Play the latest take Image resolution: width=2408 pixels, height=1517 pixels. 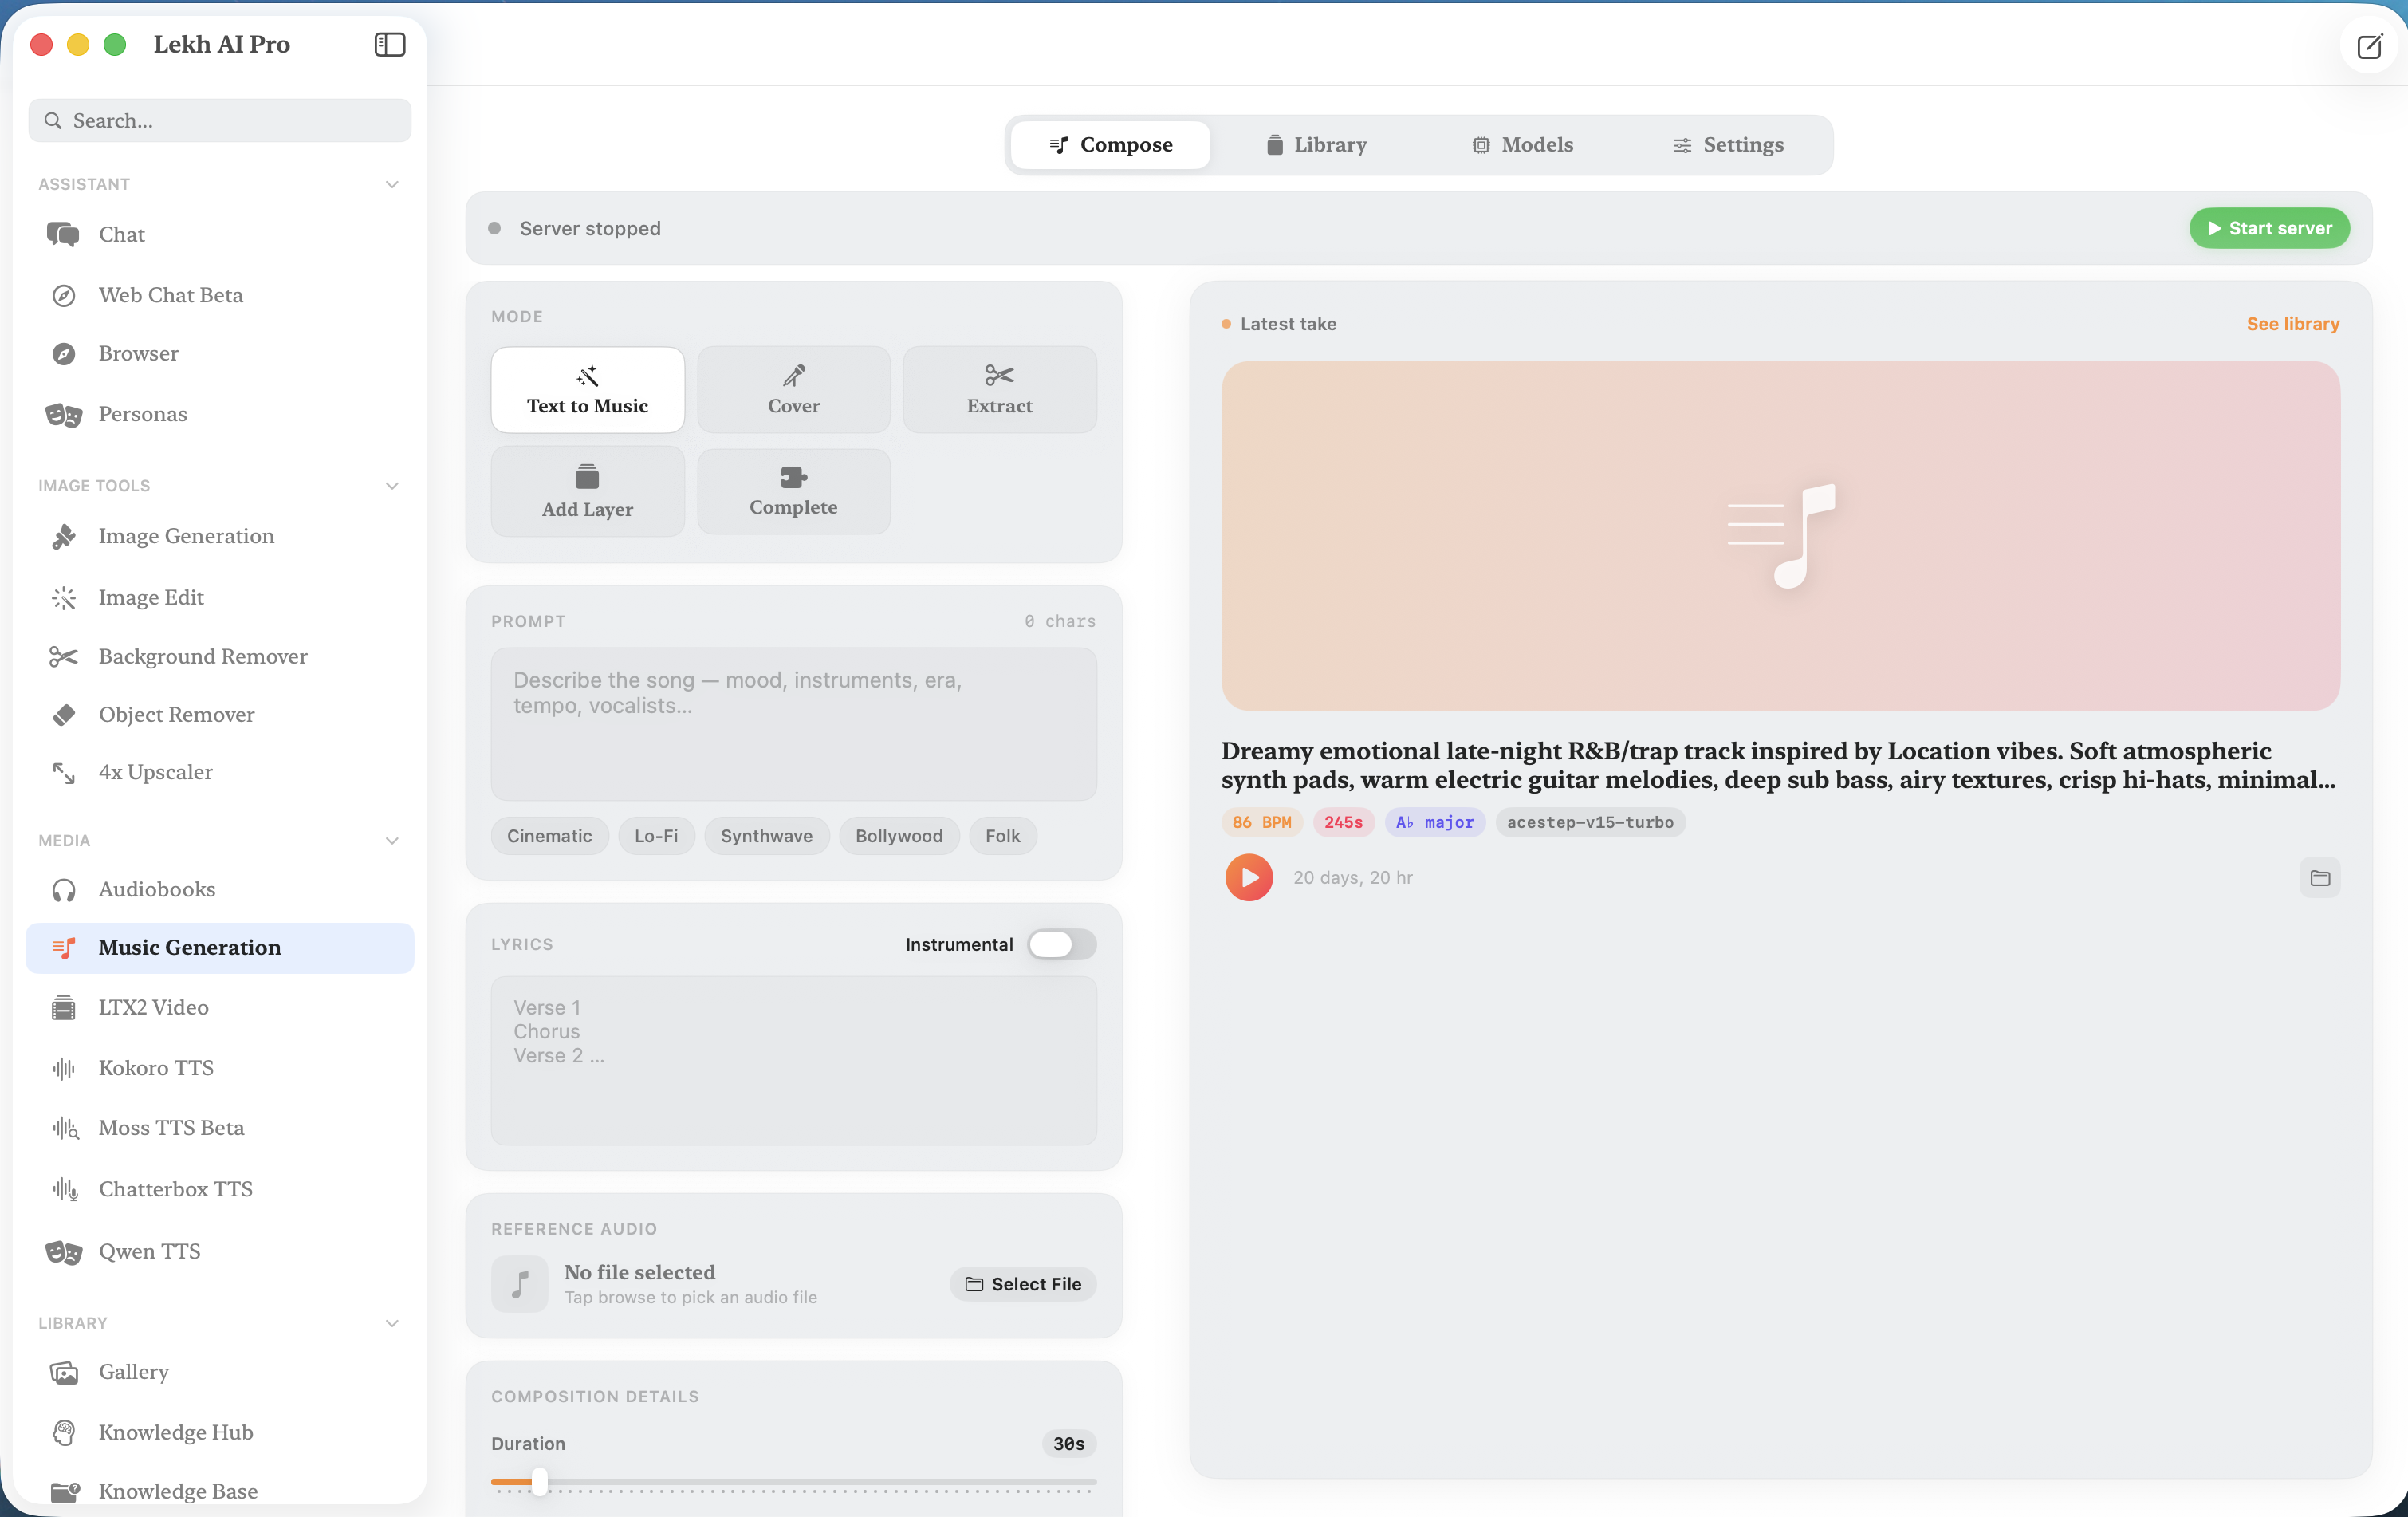pyautogui.click(x=1249, y=877)
